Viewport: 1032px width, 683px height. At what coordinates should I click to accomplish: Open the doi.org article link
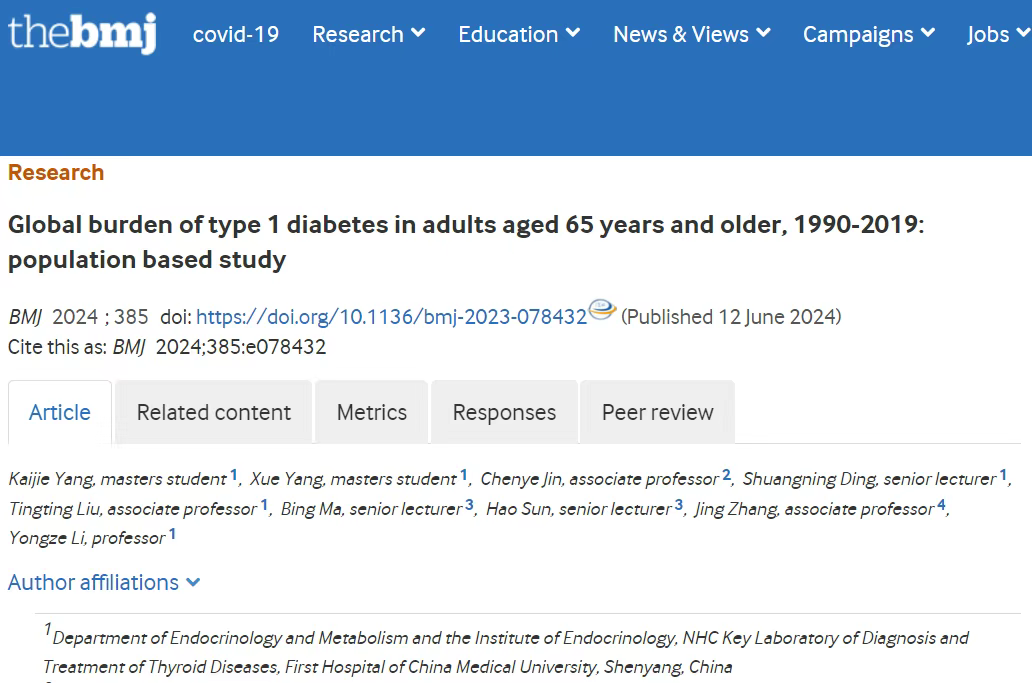(392, 317)
